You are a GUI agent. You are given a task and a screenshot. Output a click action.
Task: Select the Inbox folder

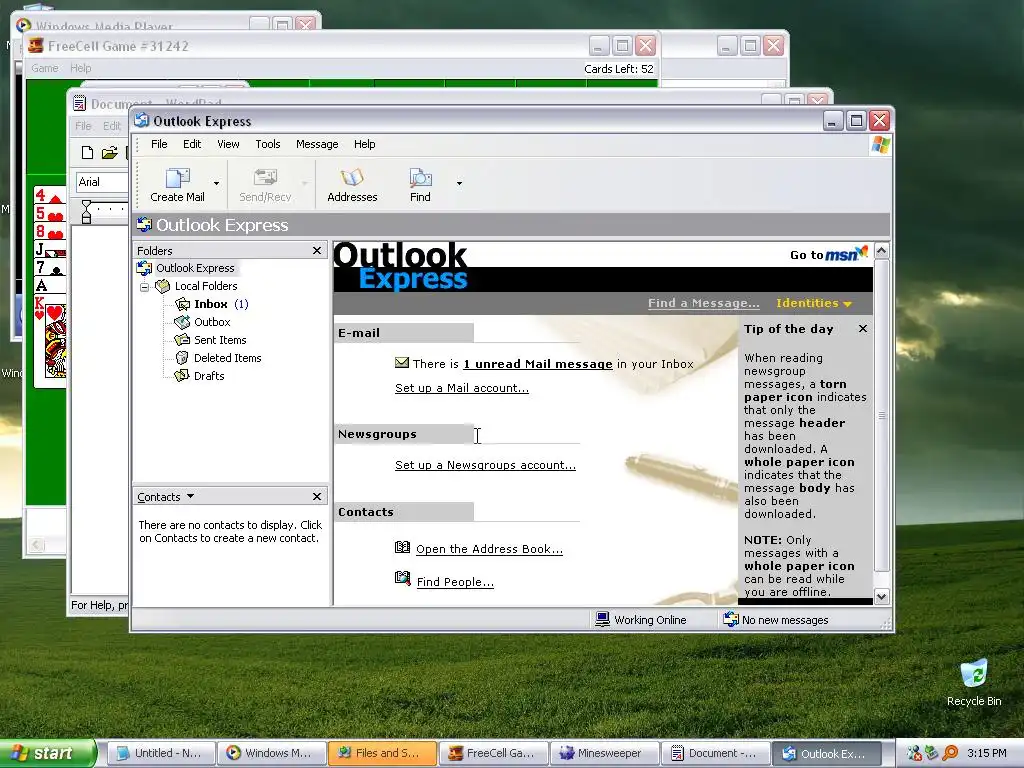(211, 304)
